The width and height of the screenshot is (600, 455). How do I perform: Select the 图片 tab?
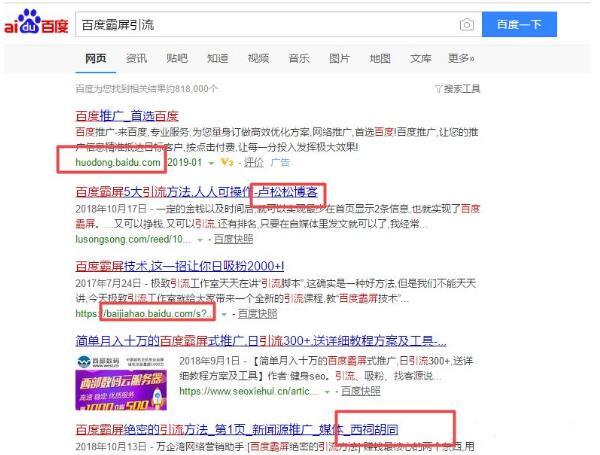(x=339, y=59)
